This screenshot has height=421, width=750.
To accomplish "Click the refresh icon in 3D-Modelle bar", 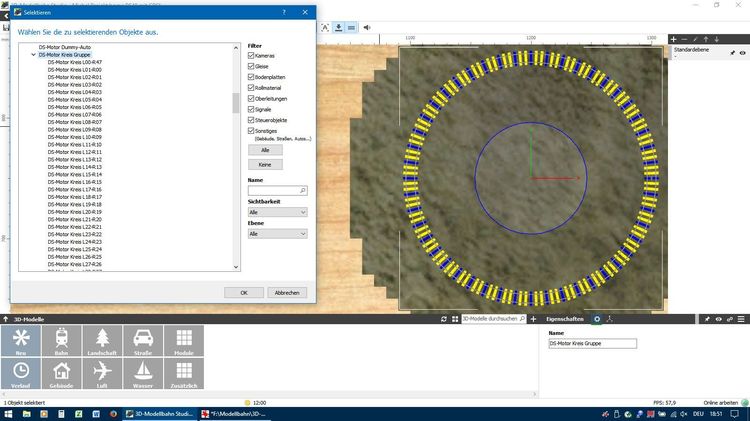I will pyautogui.click(x=444, y=319).
